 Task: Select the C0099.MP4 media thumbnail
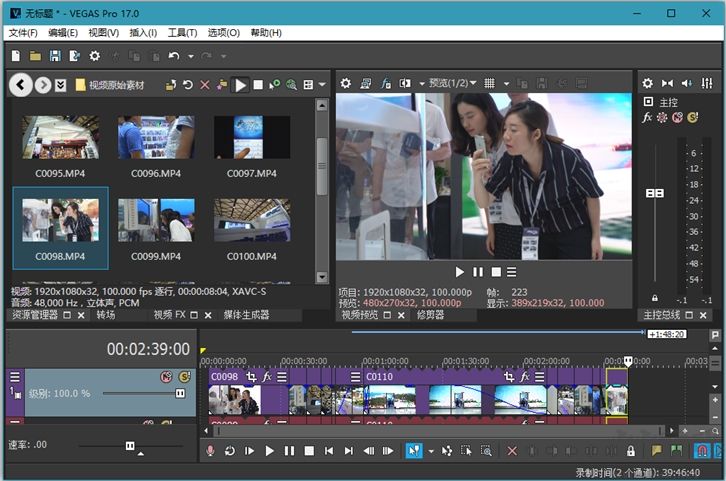[155, 219]
